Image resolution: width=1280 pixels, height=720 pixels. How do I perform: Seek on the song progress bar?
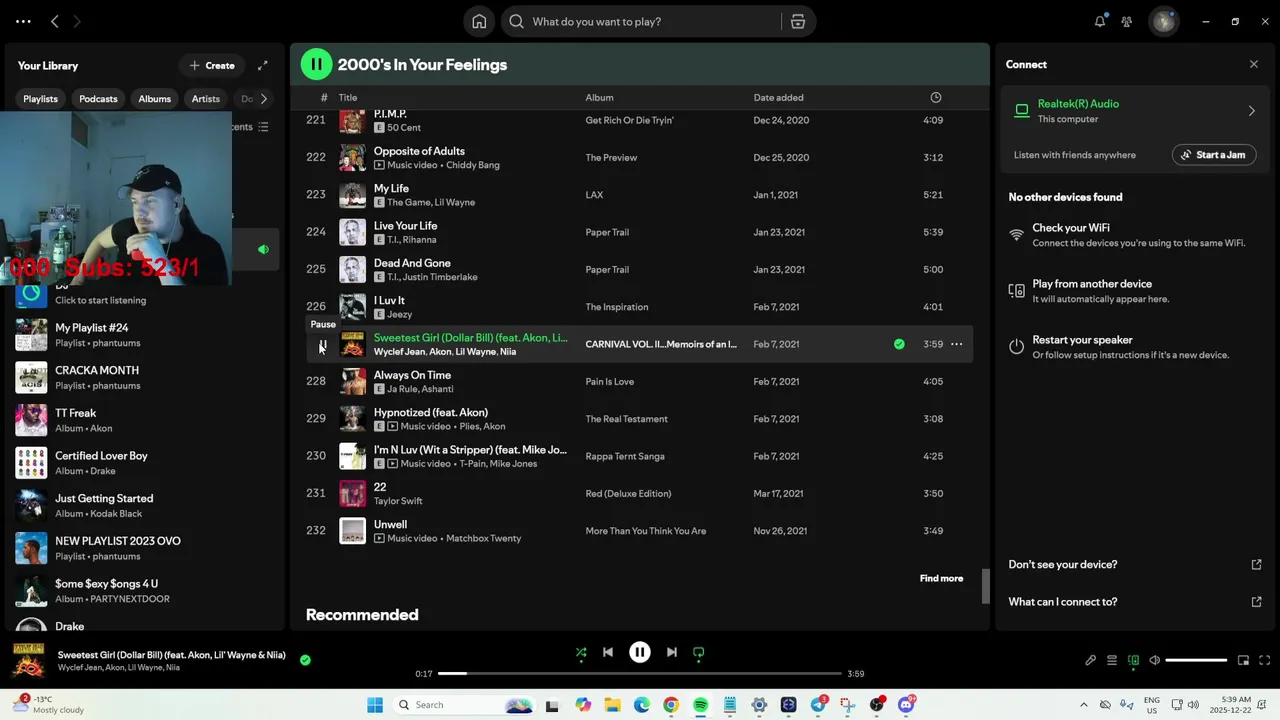click(x=640, y=673)
